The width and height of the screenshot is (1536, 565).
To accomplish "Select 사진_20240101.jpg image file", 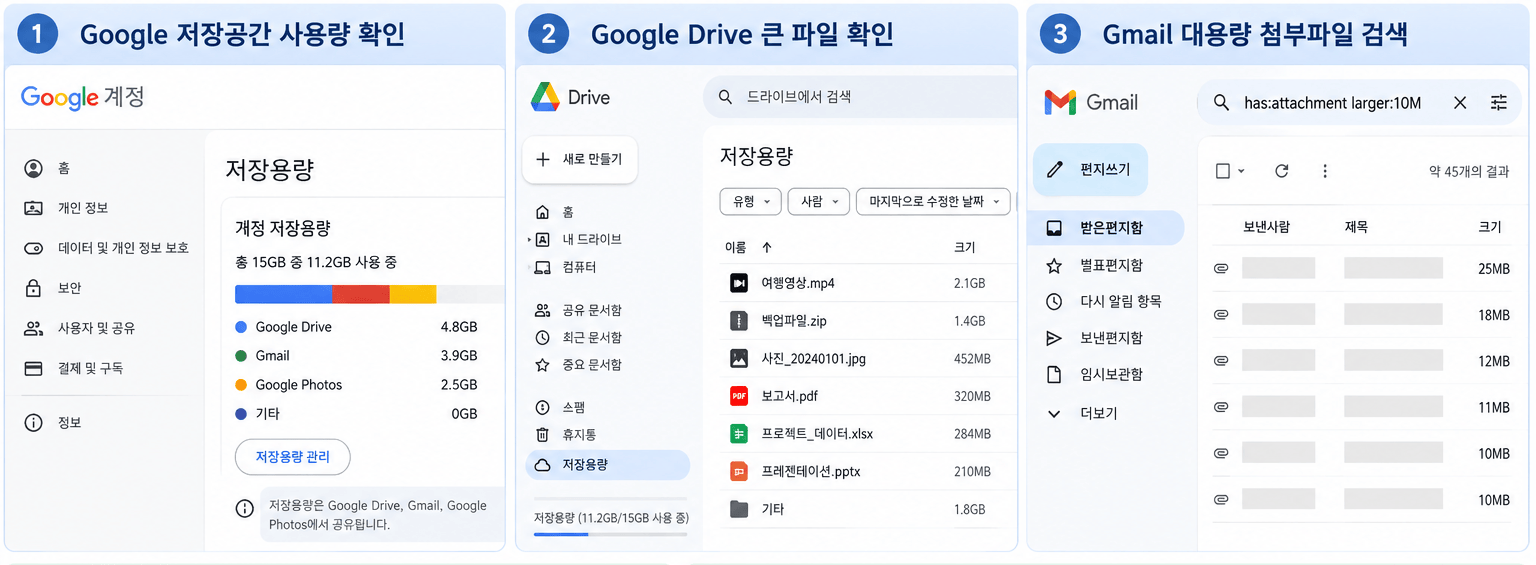I will [x=866, y=358].
